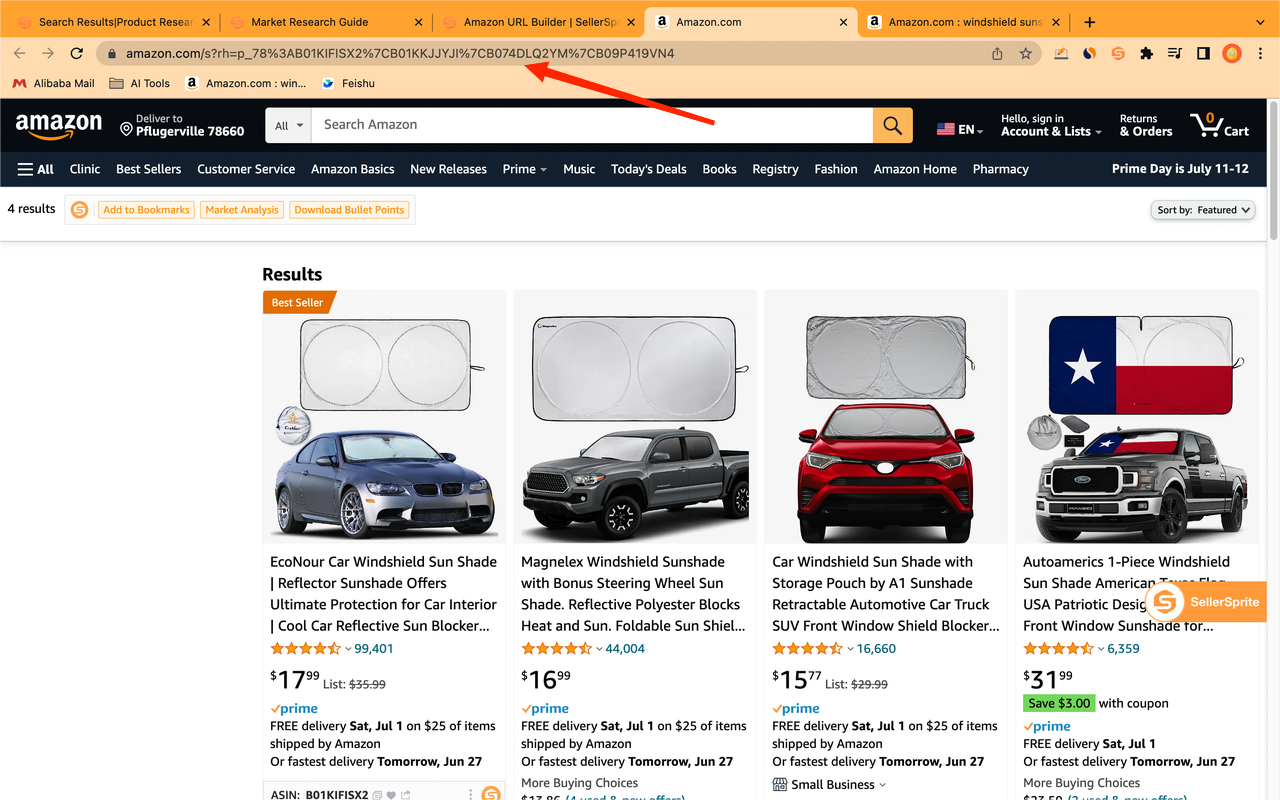Open the shopping cart
Viewport: 1280px width, 800px height.
[x=1219, y=125]
